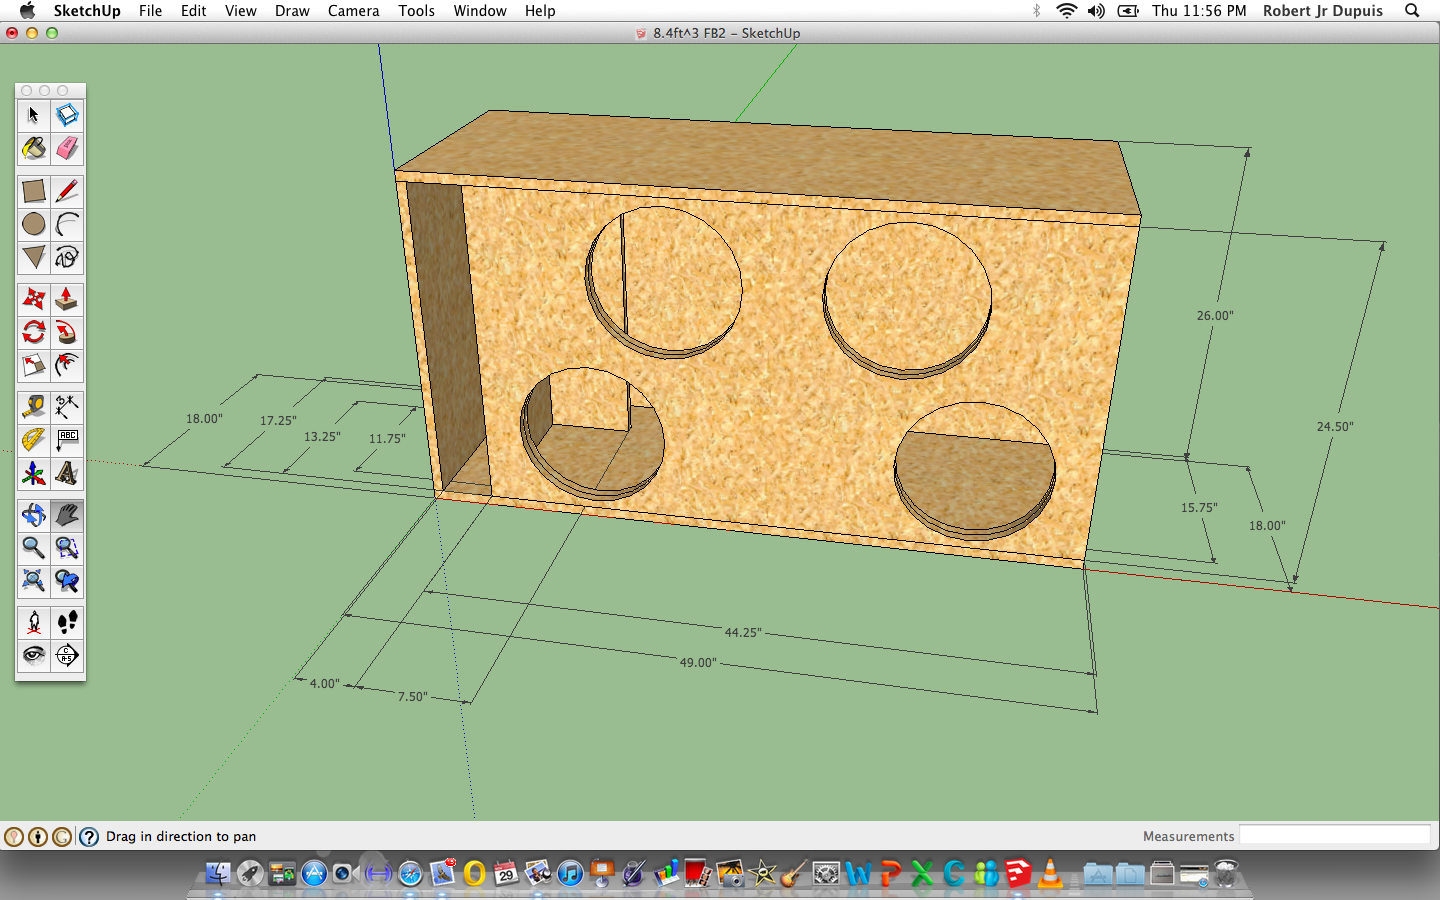
Task: Open the Draw menu
Action: click(x=292, y=11)
